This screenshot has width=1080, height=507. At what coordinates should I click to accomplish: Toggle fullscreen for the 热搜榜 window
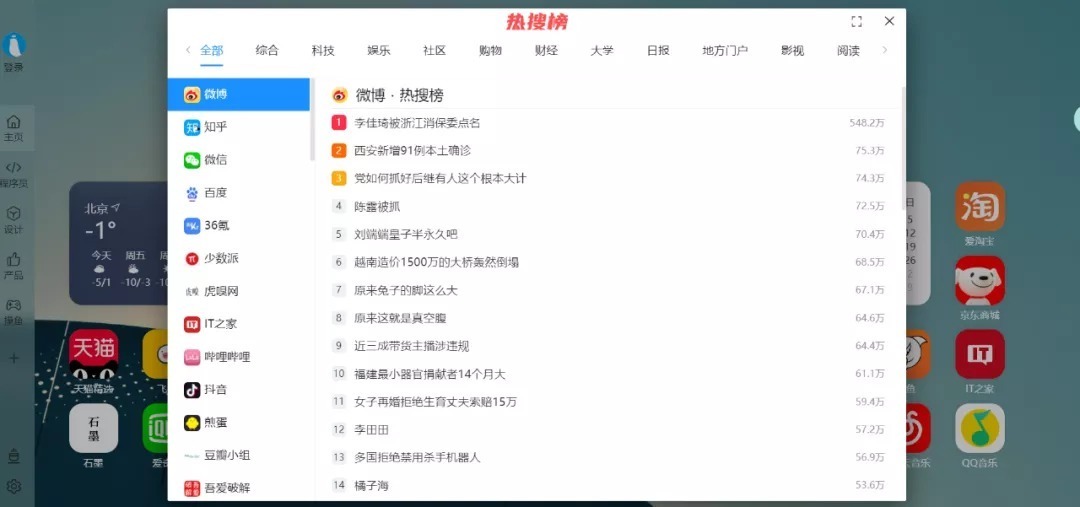click(856, 21)
